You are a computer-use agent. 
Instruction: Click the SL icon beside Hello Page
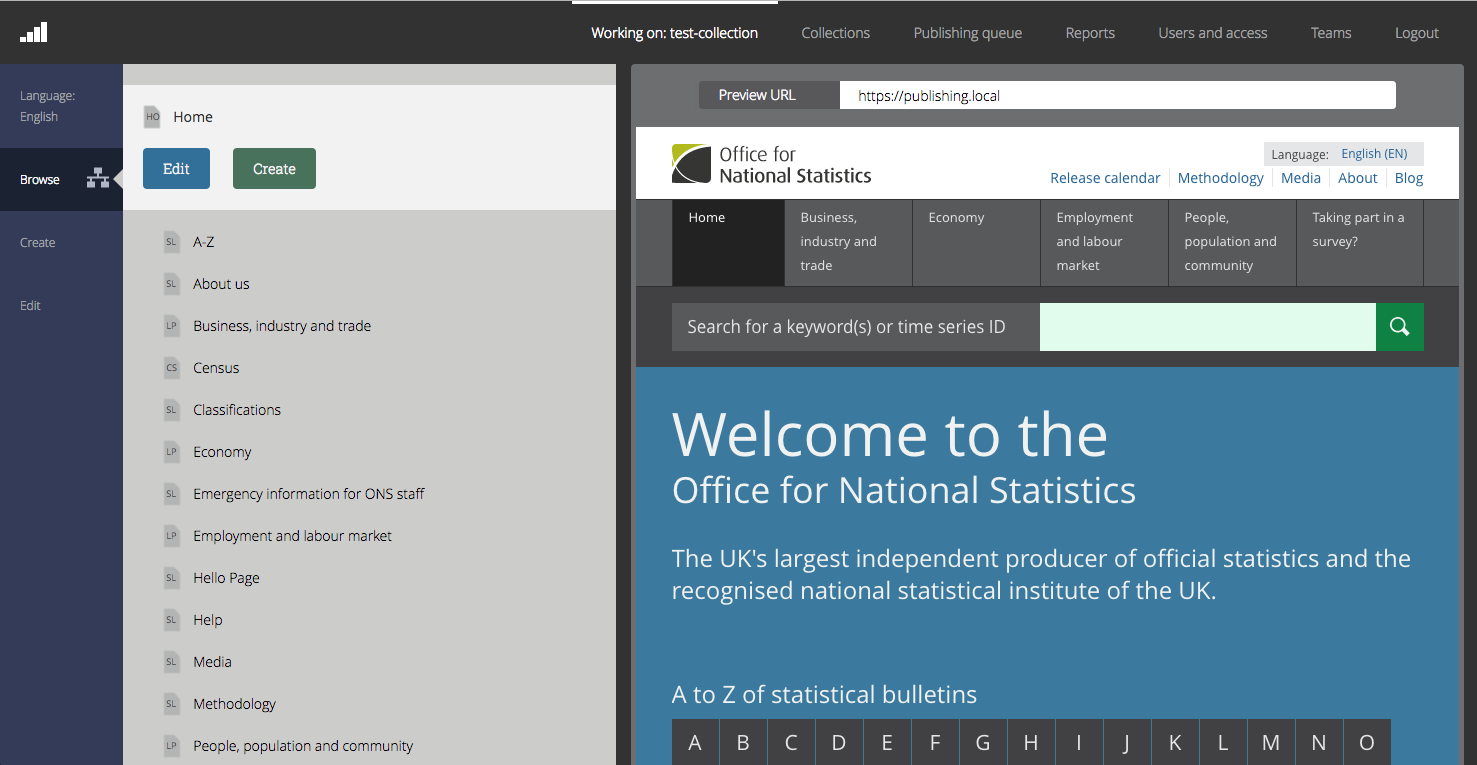172,578
